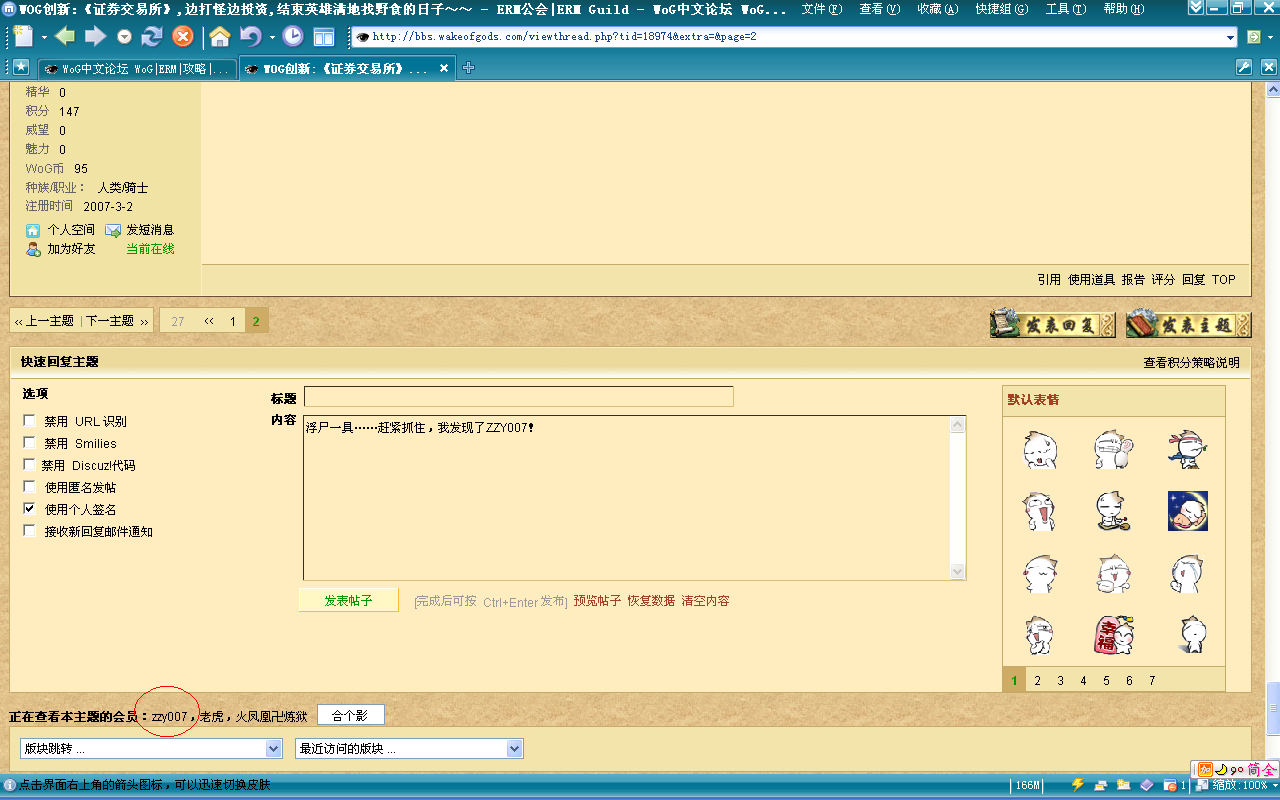Switch to the WoG中文论坛 tab
The height and width of the screenshot is (800, 1280).
(137, 69)
